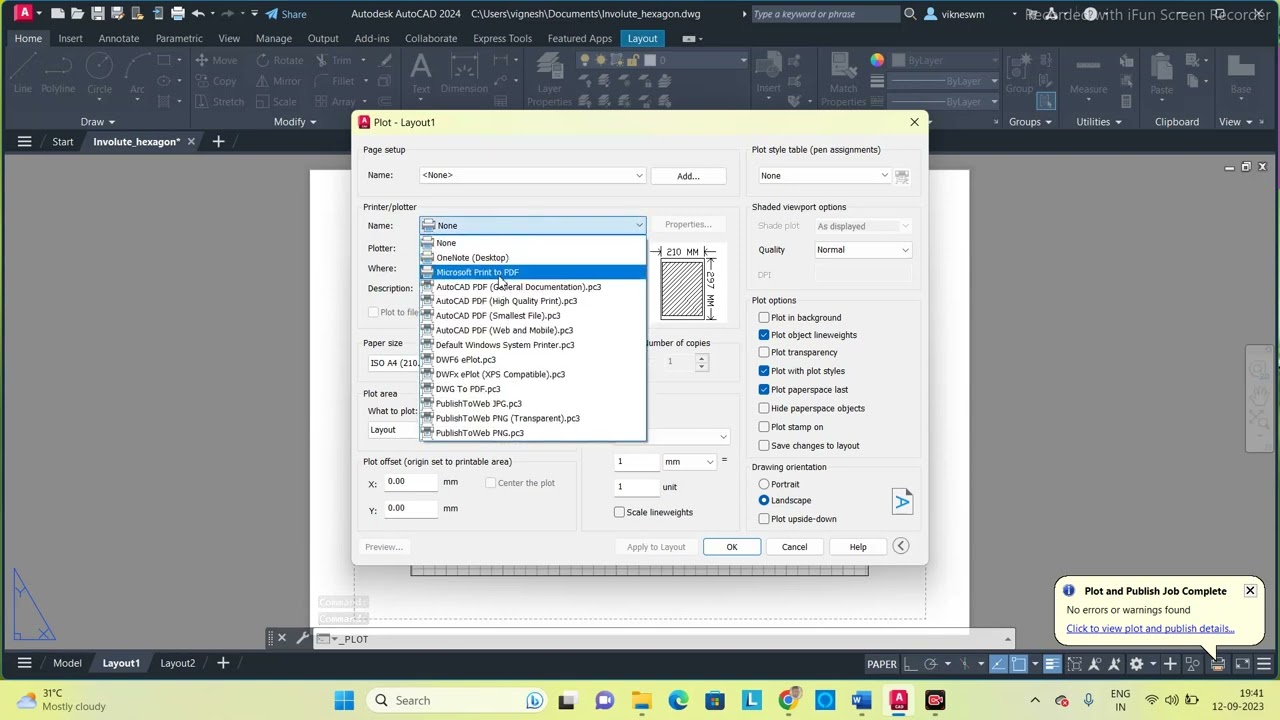
Task: Select Portrait drawing orientation
Action: coord(764,484)
